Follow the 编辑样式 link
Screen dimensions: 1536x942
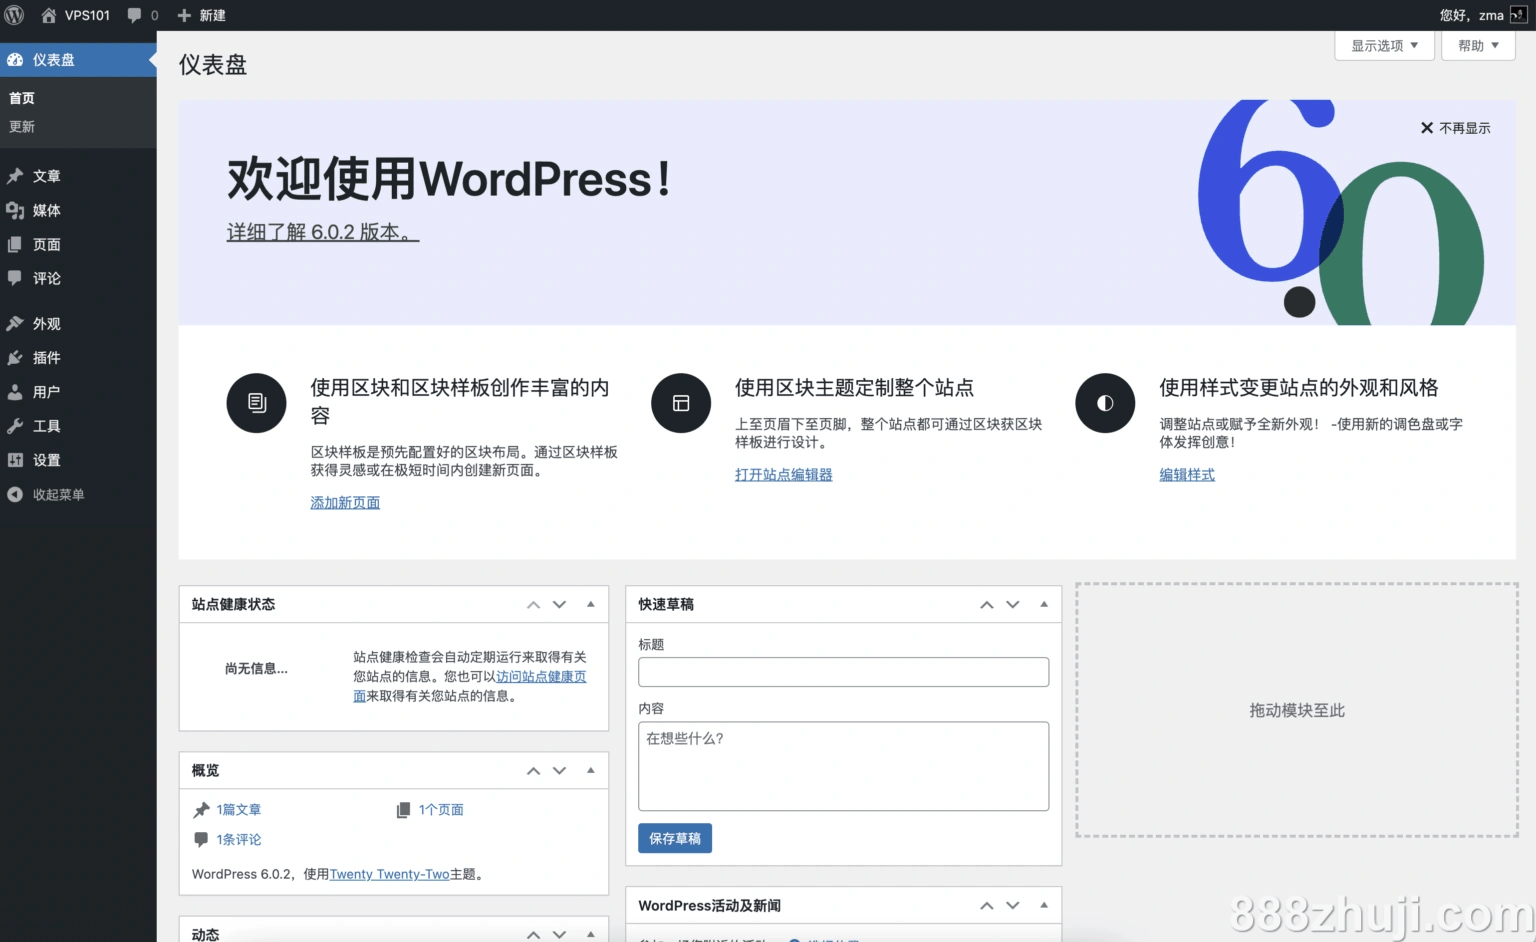(x=1187, y=475)
